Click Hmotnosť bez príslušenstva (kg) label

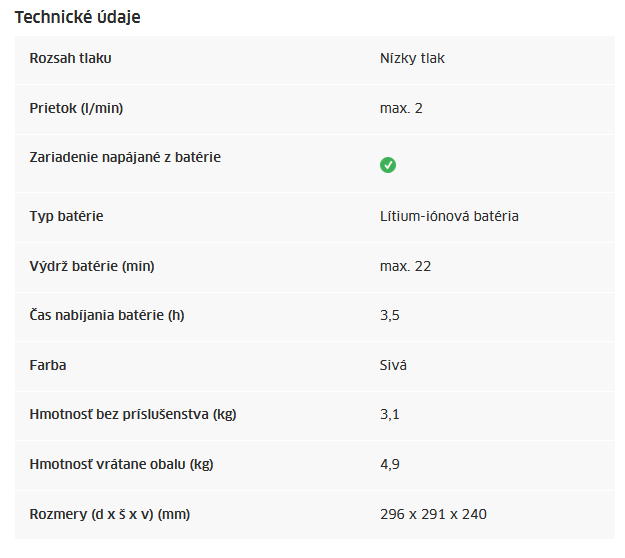point(133,415)
